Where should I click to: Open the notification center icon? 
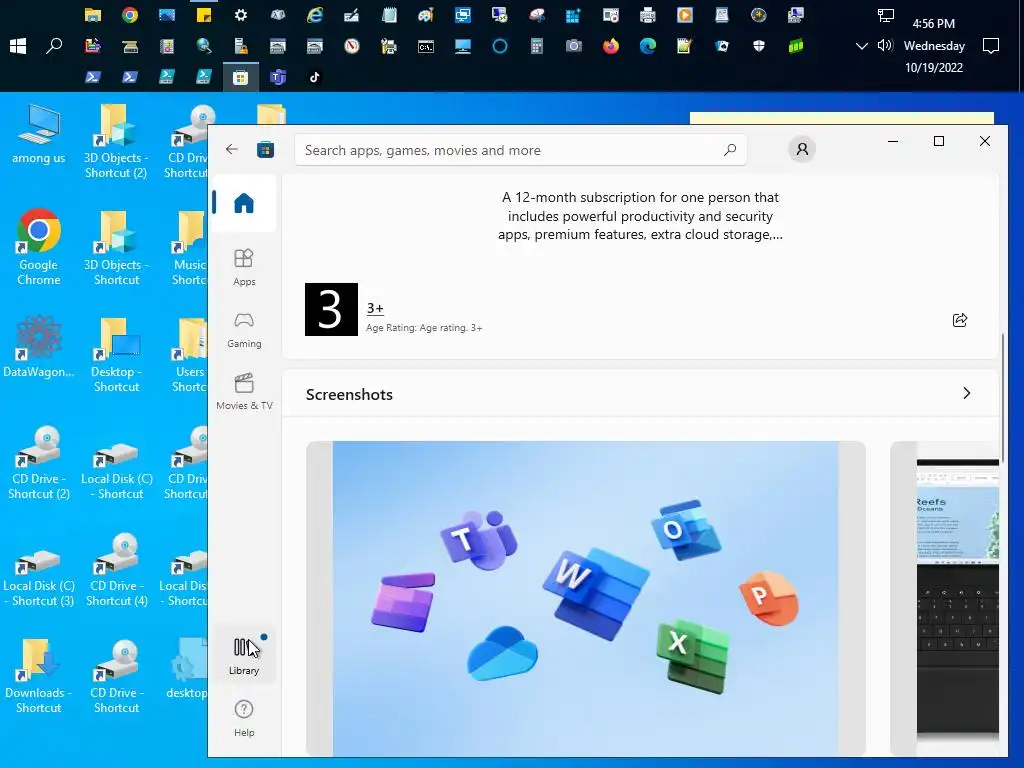point(991,46)
